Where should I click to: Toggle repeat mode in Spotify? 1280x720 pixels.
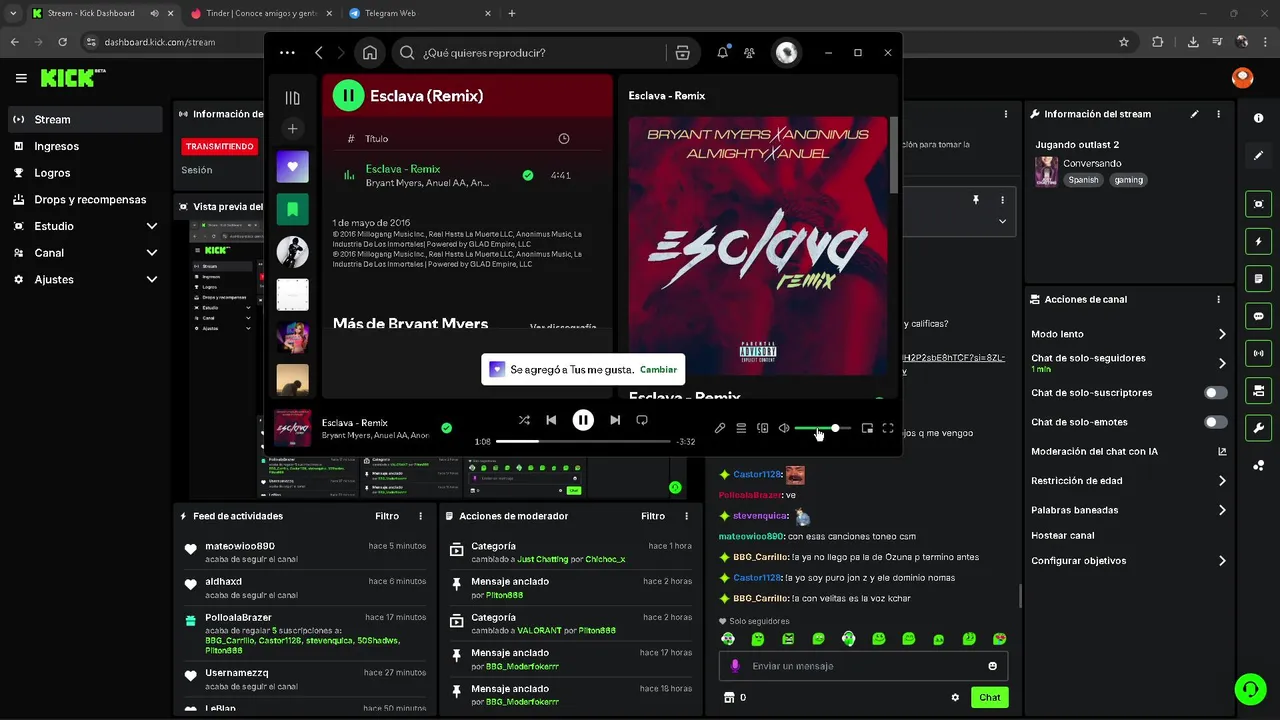[642, 420]
